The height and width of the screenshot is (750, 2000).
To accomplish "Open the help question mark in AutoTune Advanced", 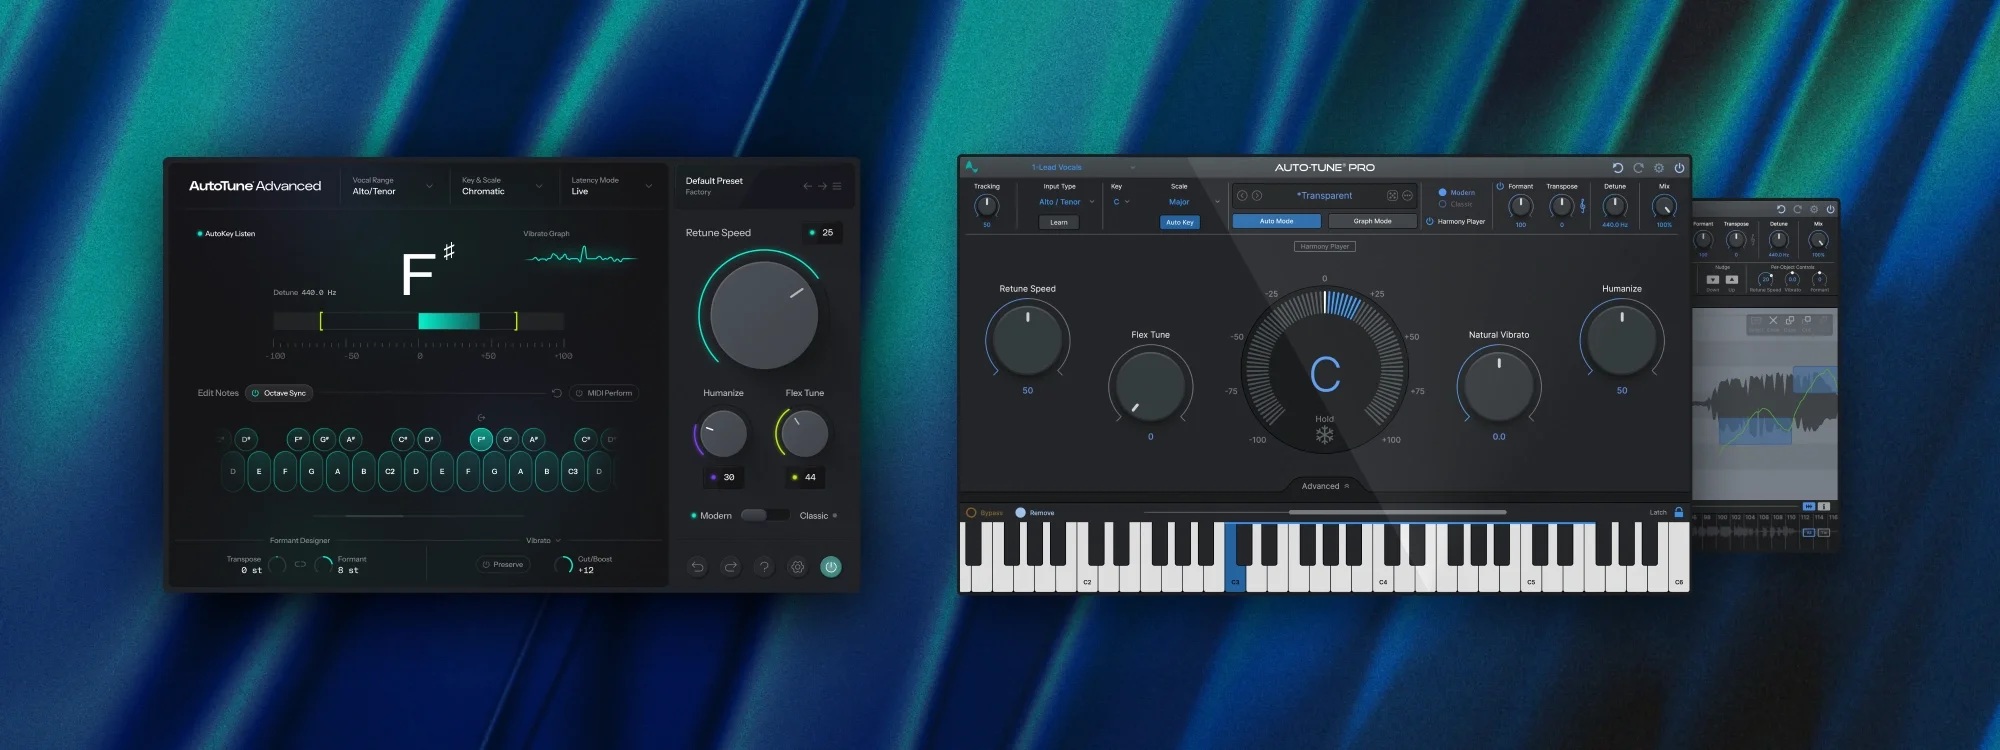I will 764,567.
